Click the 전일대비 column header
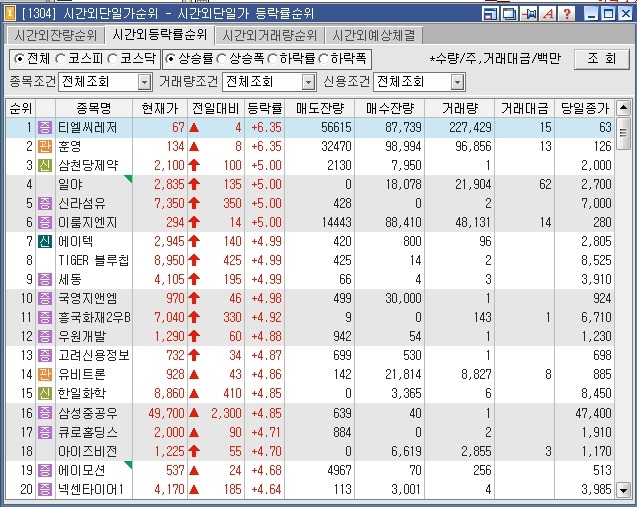637x507 pixels. point(216,108)
